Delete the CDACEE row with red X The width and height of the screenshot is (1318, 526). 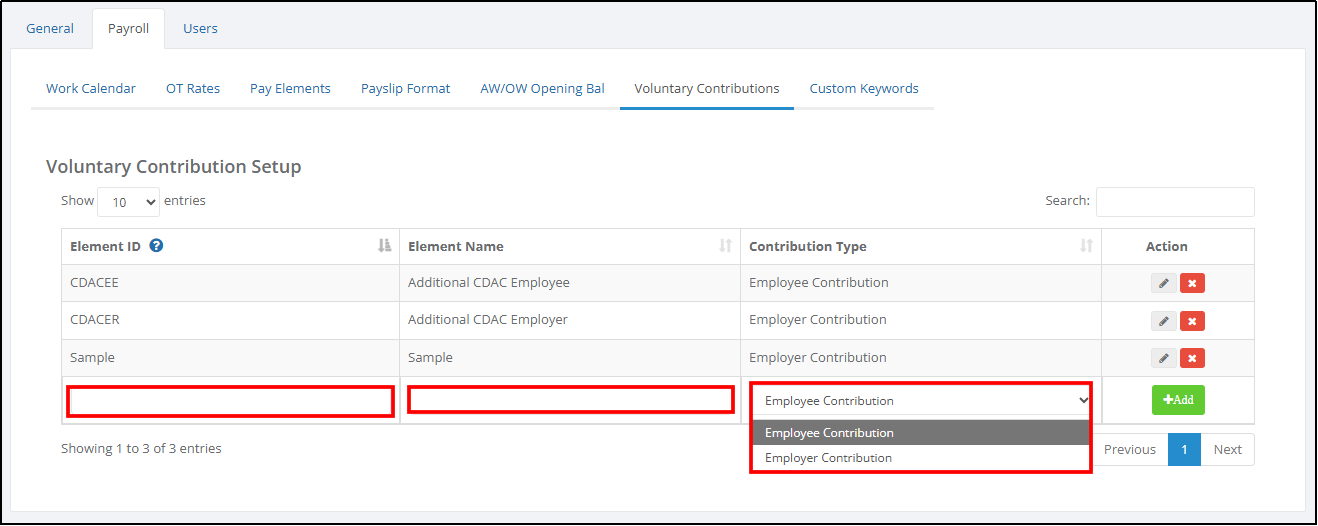coord(1192,283)
